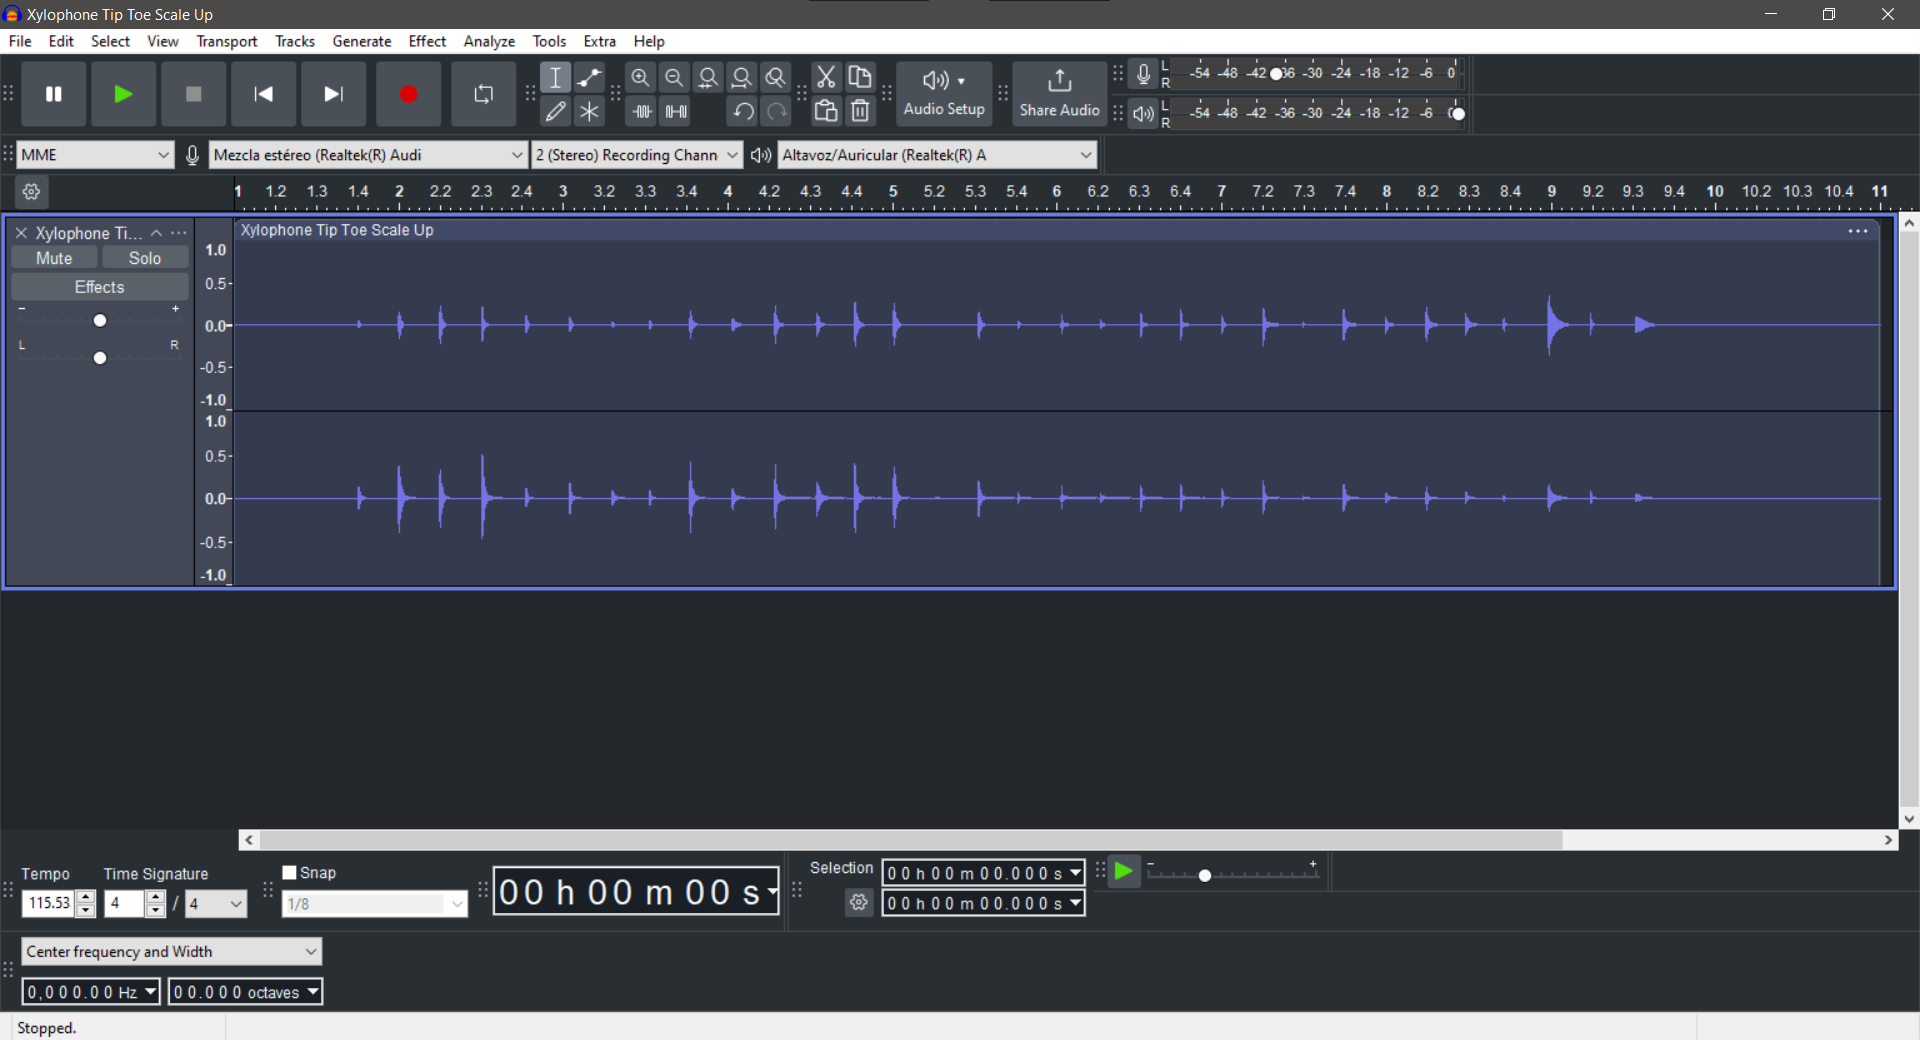Select the Draw (pencil) tool
The width and height of the screenshot is (1920, 1040).
556,111
